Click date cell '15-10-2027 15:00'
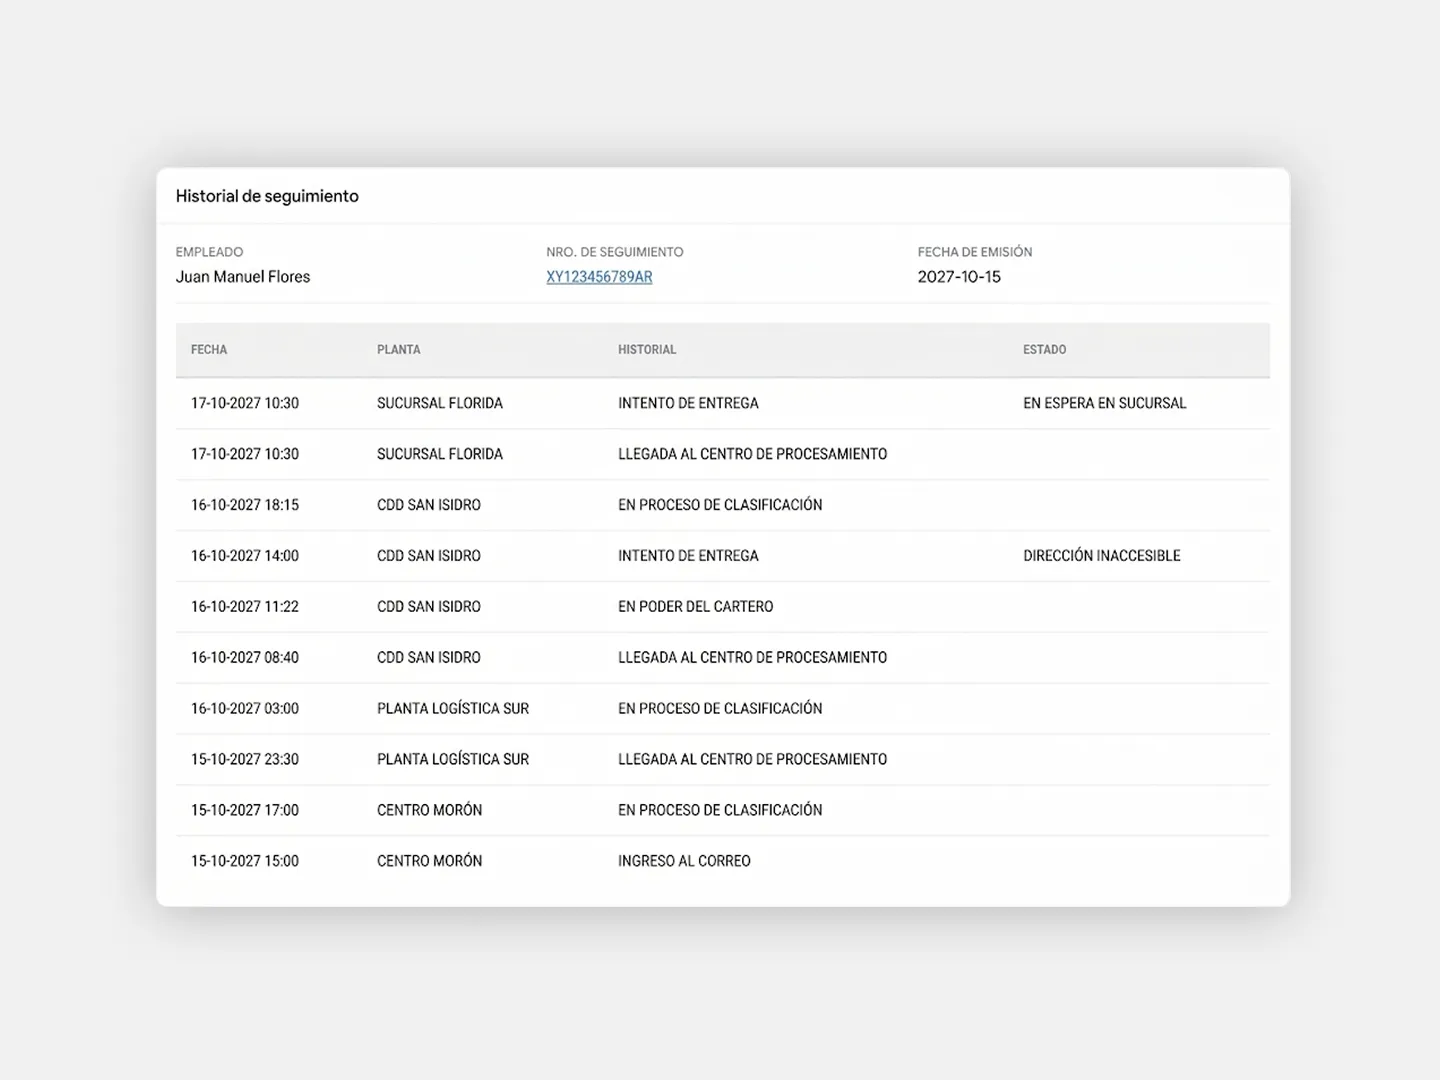 coord(245,861)
